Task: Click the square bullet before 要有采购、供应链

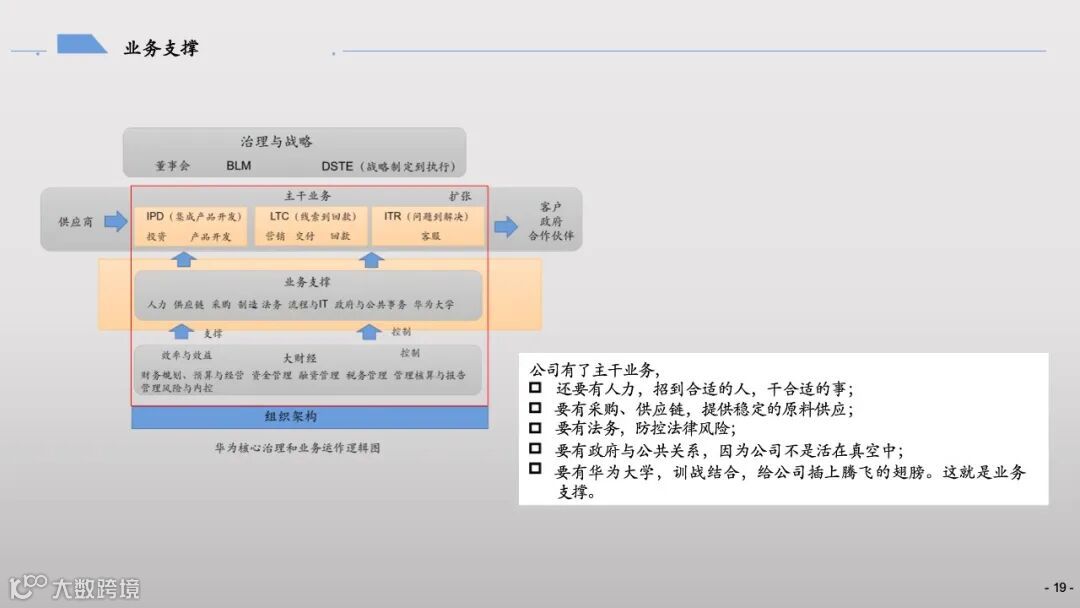Action: 535,408
